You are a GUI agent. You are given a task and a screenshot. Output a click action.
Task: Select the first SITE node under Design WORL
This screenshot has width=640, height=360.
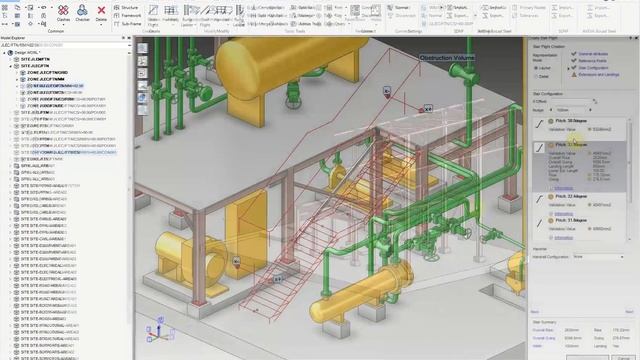click(35, 59)
